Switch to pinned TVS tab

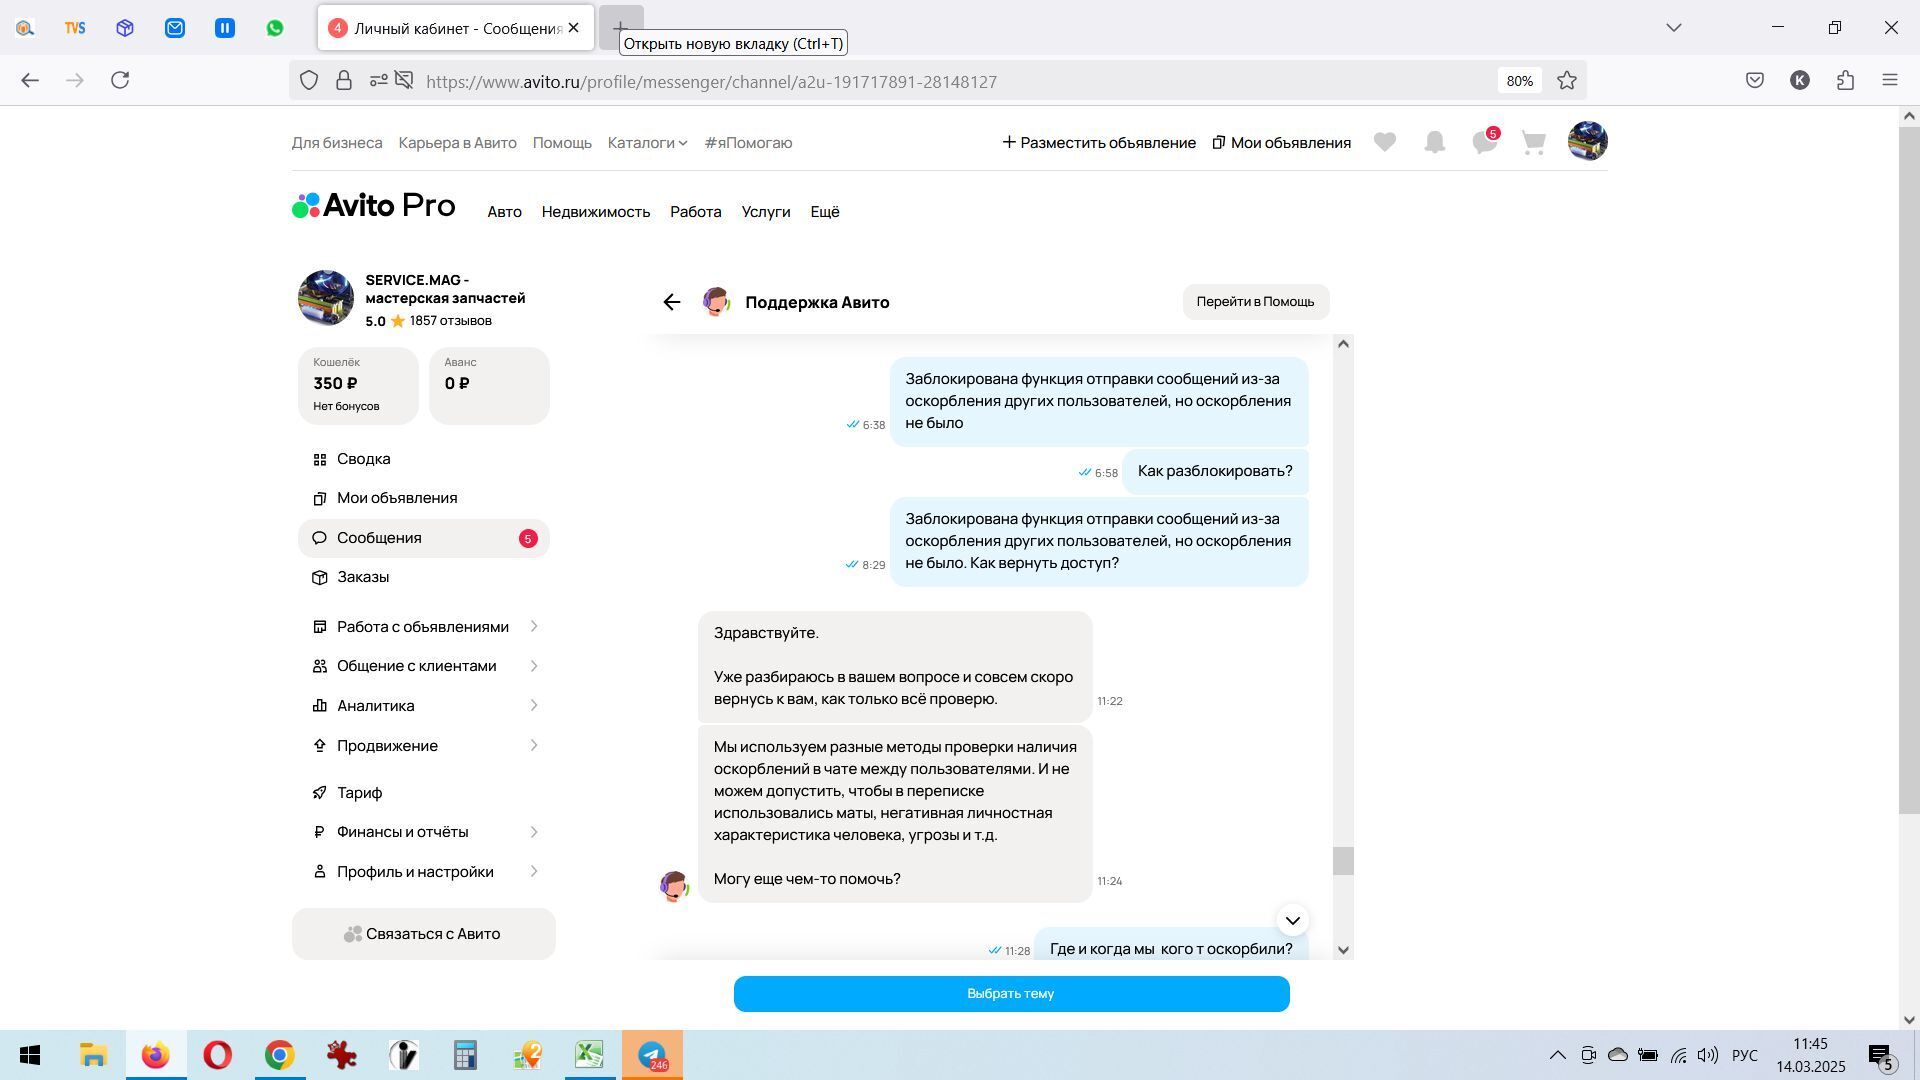pos(75,28)
